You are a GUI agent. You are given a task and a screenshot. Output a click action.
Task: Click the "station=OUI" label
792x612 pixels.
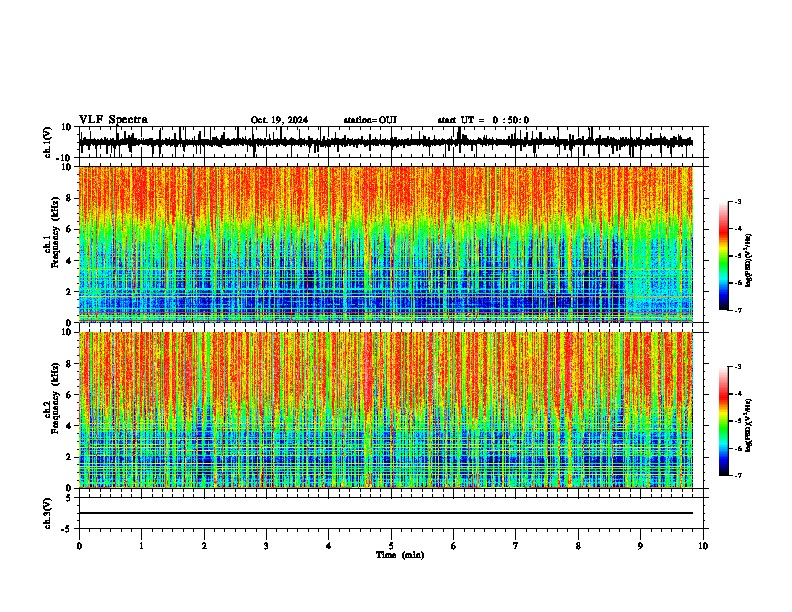point(370,120)
